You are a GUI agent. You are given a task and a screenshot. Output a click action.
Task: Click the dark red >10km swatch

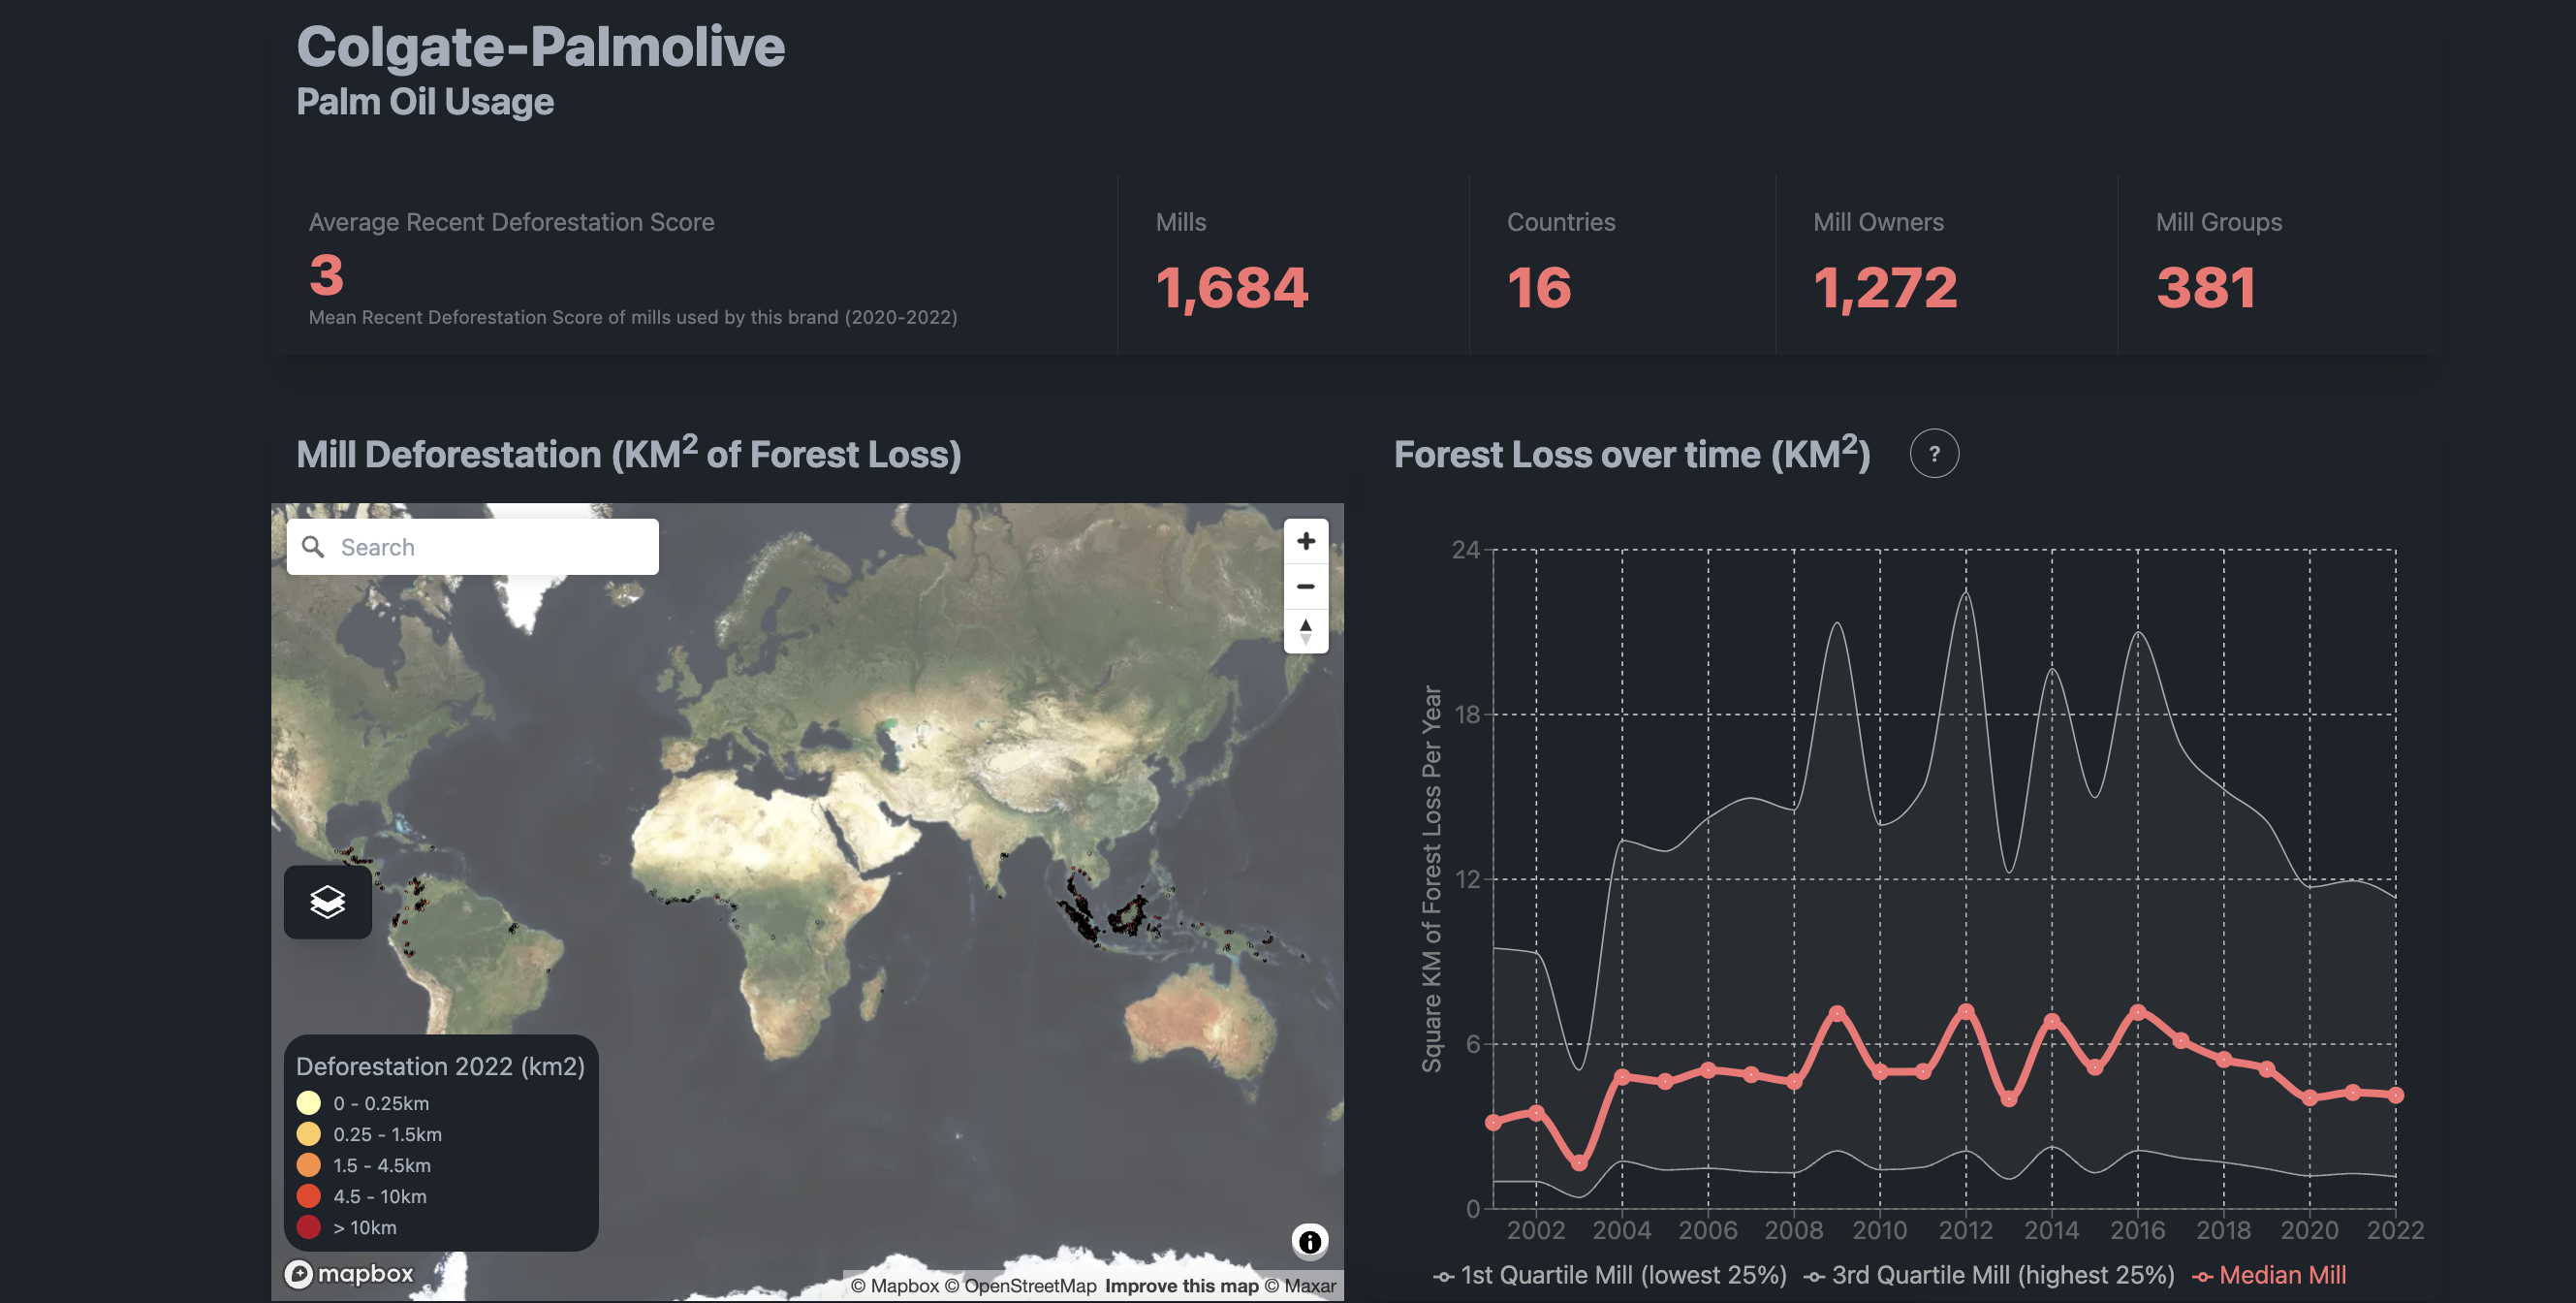[x=309, y=1227]
